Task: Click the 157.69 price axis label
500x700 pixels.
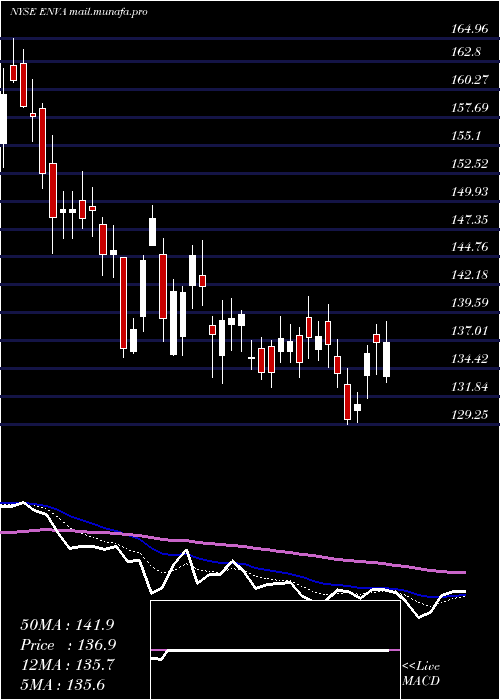Action: tap(470, 108)
